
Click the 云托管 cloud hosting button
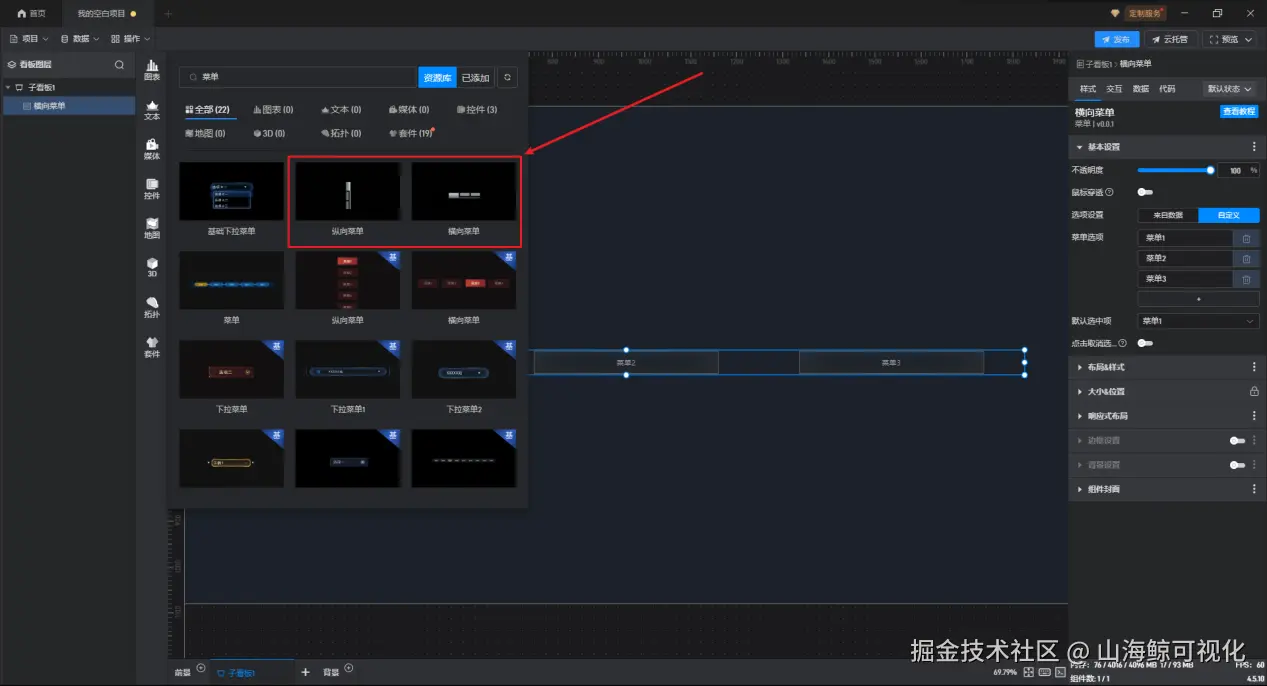tap(1169, 39)
